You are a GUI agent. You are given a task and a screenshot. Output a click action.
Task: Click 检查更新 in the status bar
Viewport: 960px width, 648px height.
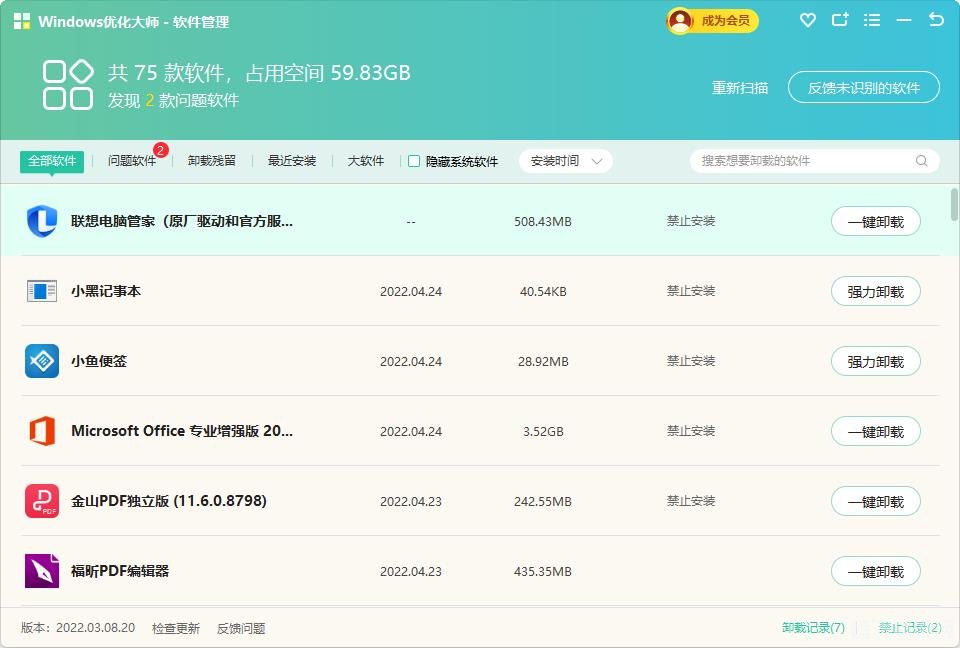point(177,627)
